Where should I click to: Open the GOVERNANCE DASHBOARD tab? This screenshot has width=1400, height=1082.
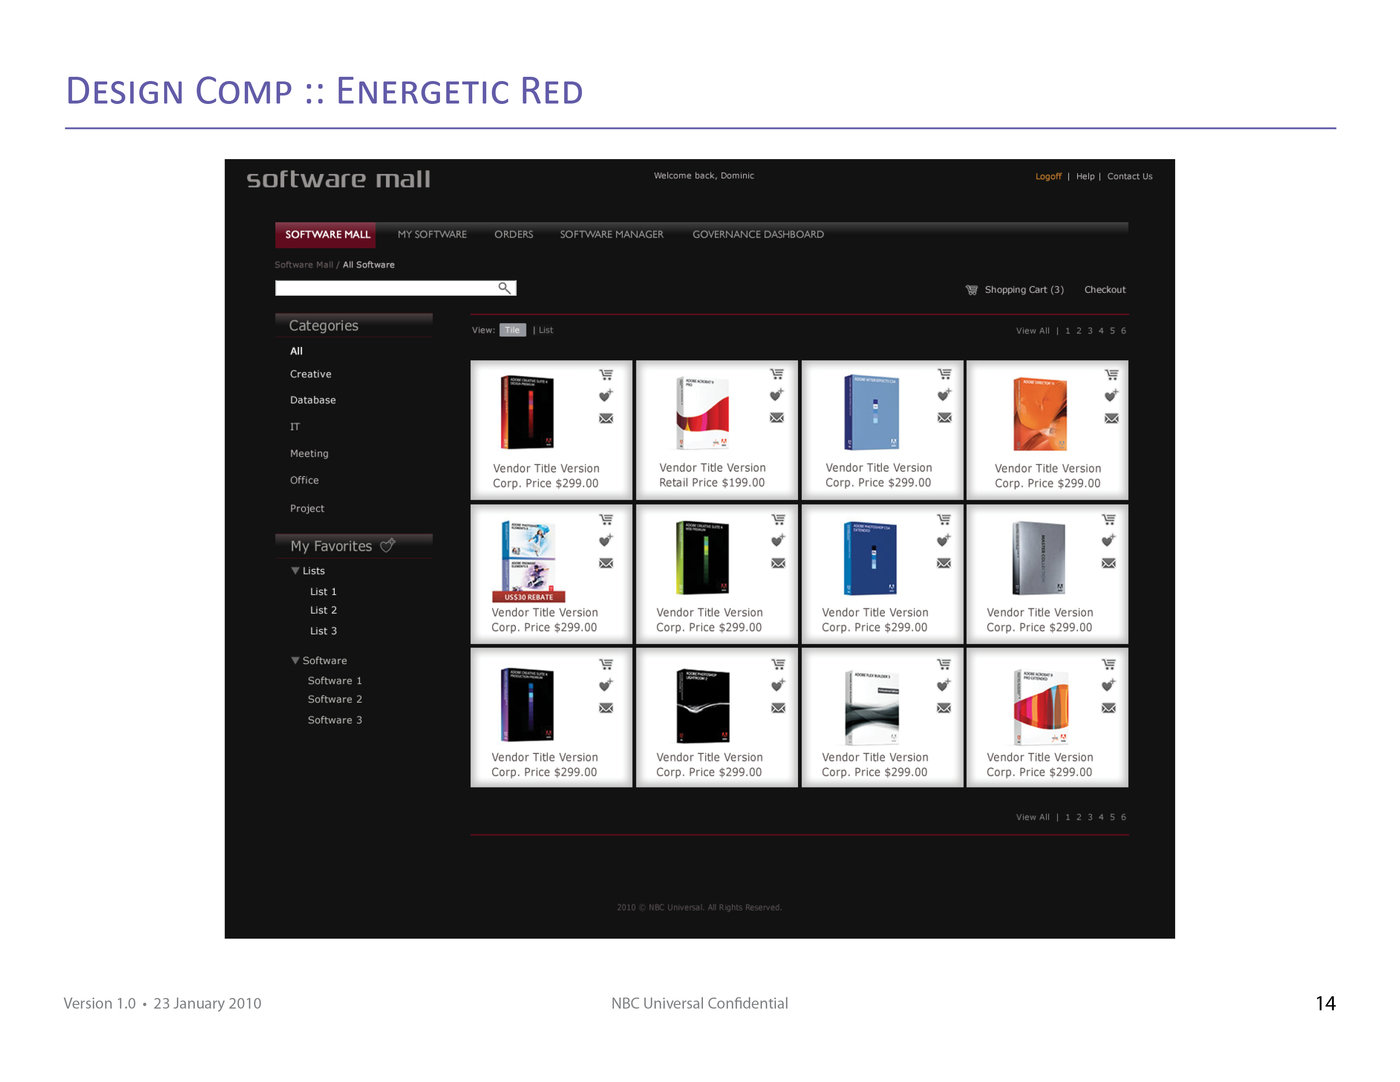757,234
